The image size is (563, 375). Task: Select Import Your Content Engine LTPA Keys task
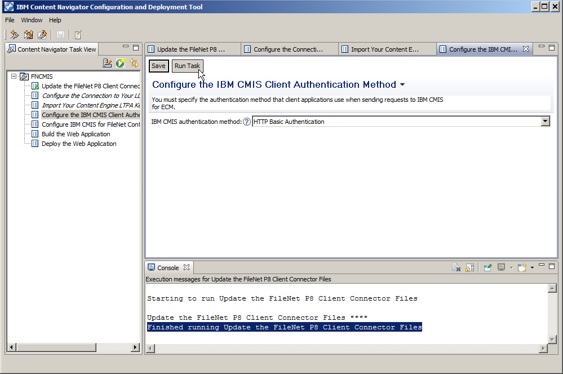(90, 106)
